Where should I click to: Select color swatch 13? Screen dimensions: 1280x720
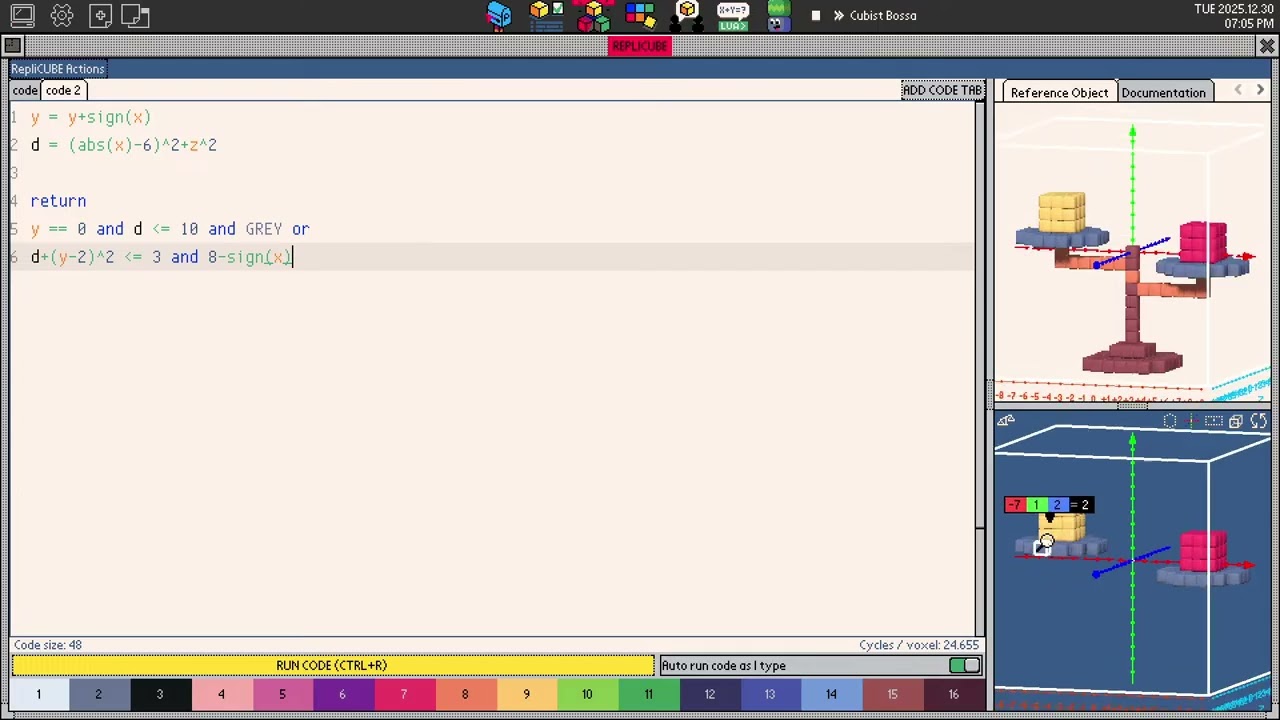(770, 694)
